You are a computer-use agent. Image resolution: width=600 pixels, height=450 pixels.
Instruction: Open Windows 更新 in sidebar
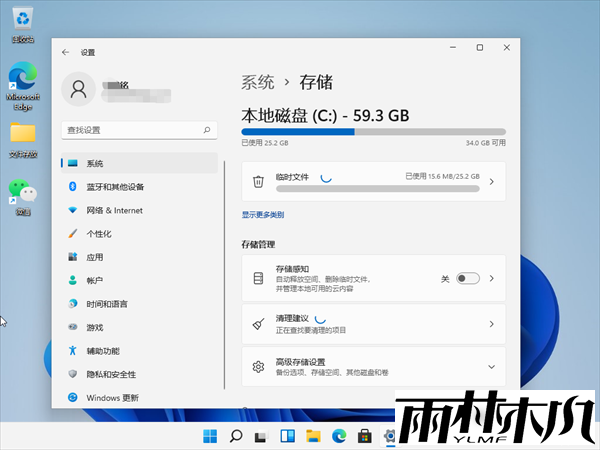coord(112,397)
